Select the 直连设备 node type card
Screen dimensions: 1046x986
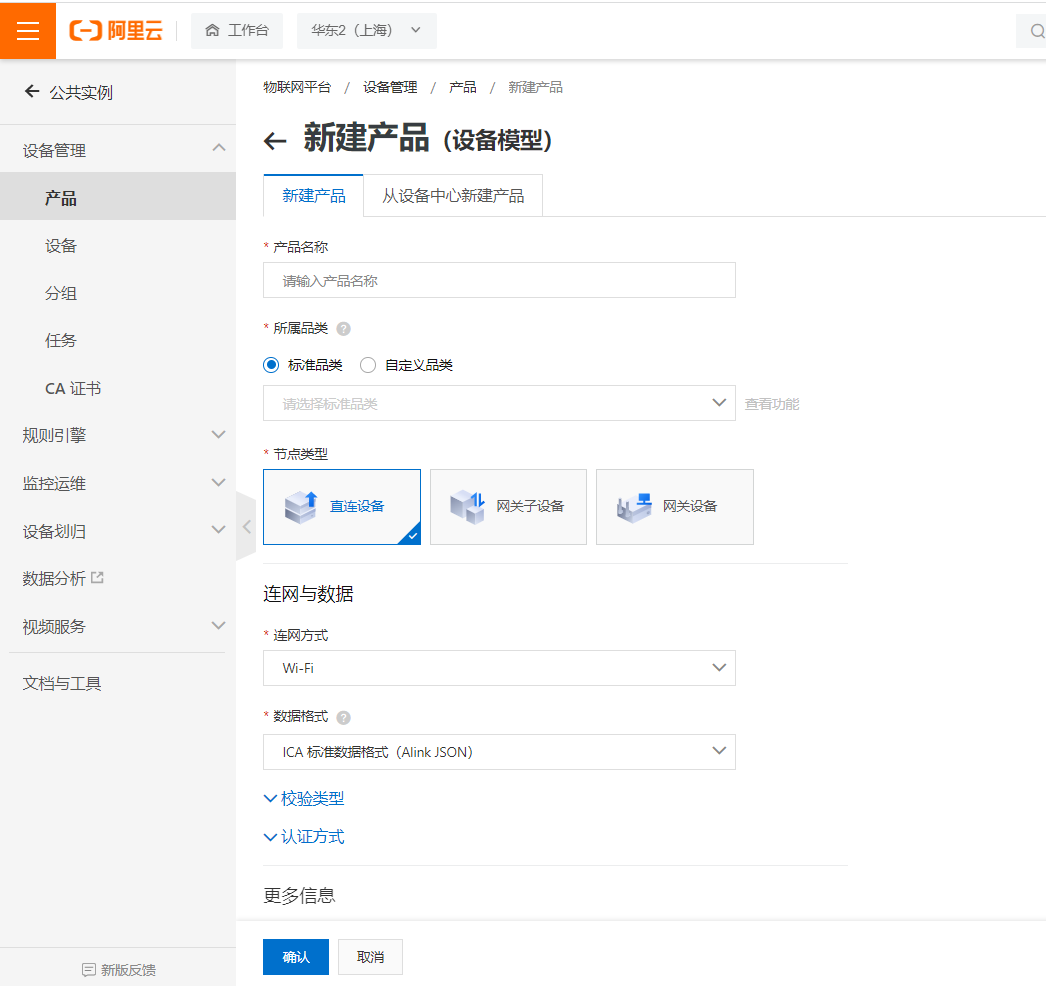tap(342, 507)
